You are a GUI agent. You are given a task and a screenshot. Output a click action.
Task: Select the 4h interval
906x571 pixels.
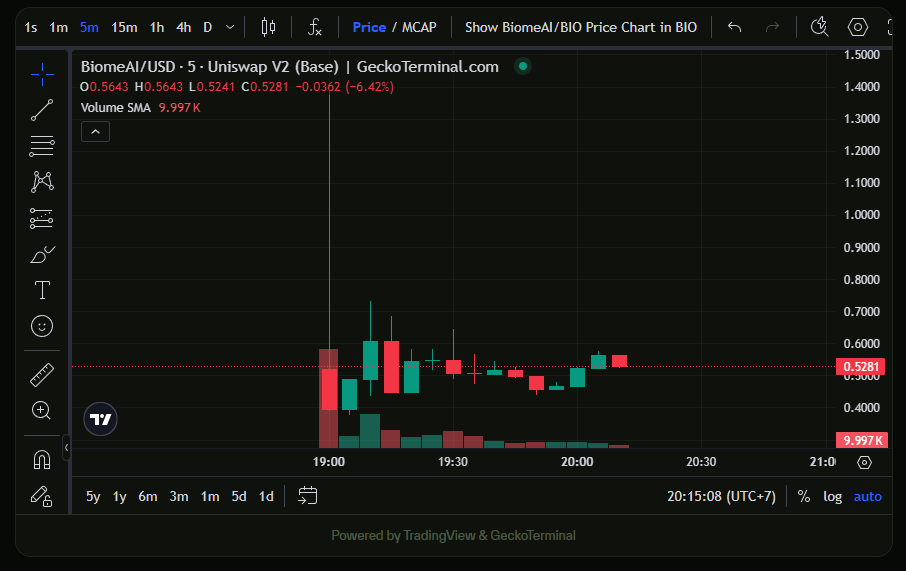pos(184,27)
